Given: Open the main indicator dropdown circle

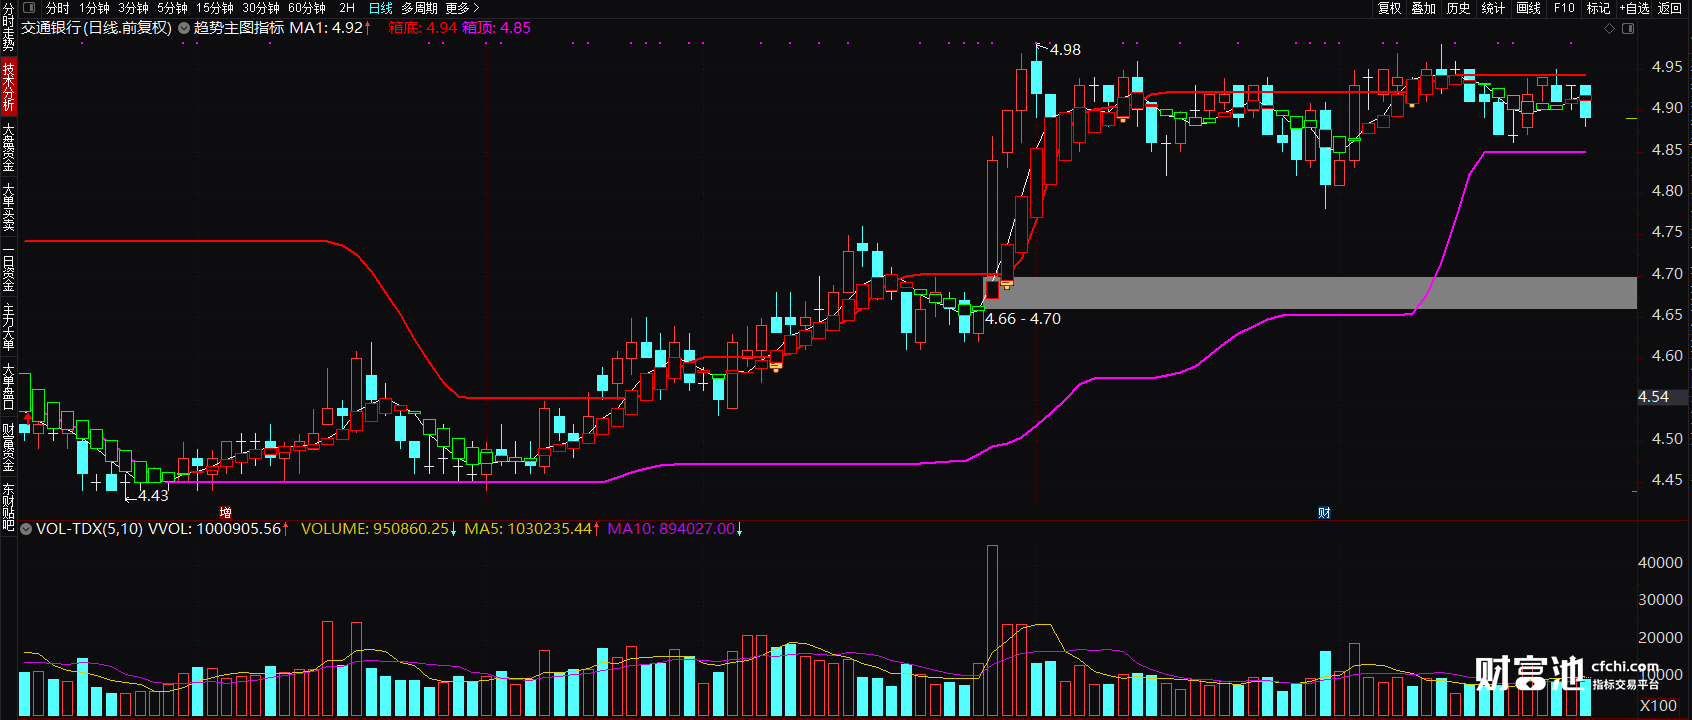Looking at the screenshot, I should (184, 28).
